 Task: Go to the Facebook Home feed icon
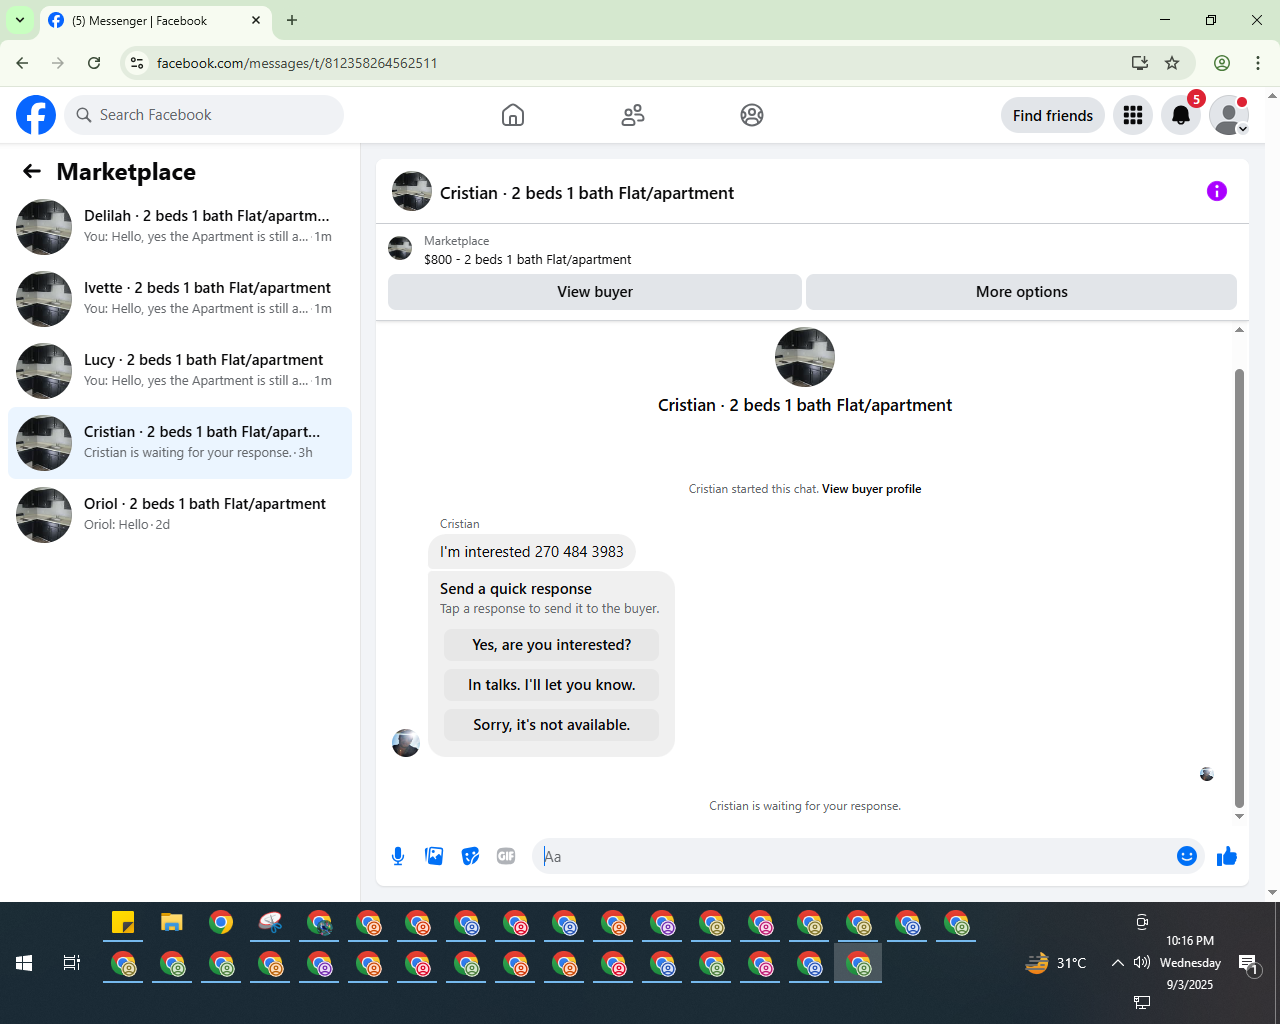pyautogui.click(x=513, y=115)
